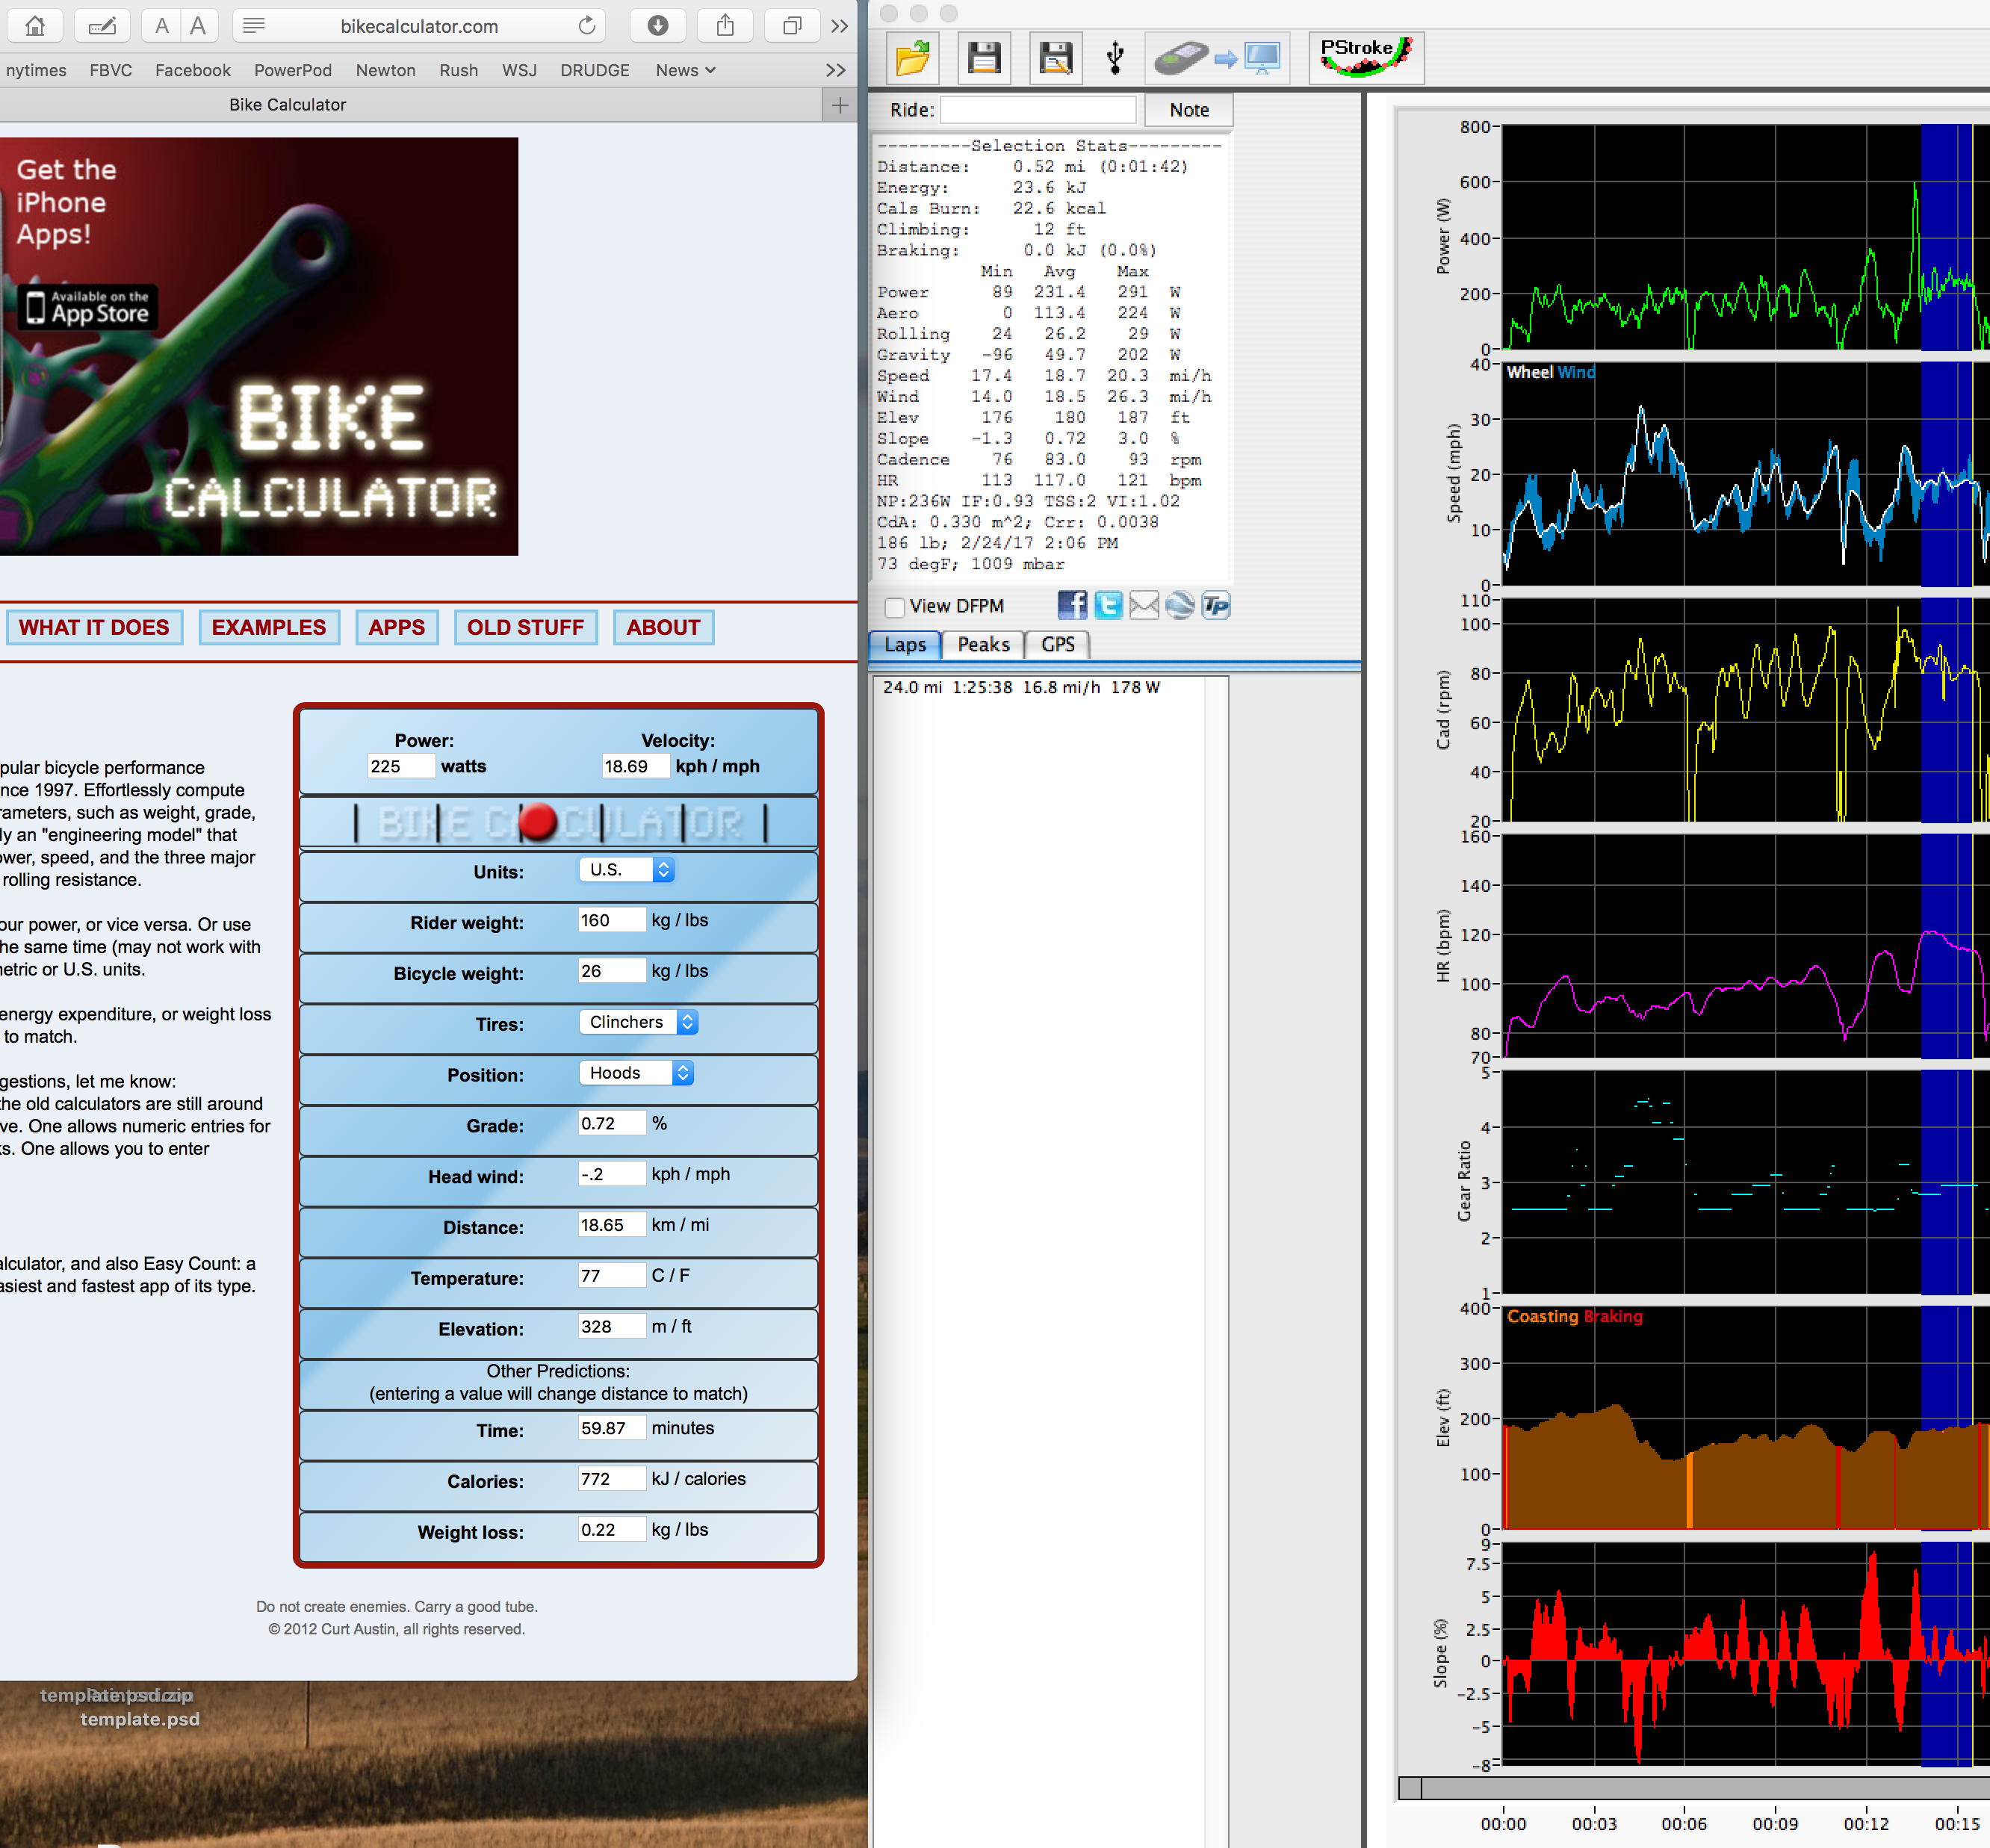The image size is (1990, 1848).
Task: Select the Bike Calculator Safari tab
Action: [288, 105]
